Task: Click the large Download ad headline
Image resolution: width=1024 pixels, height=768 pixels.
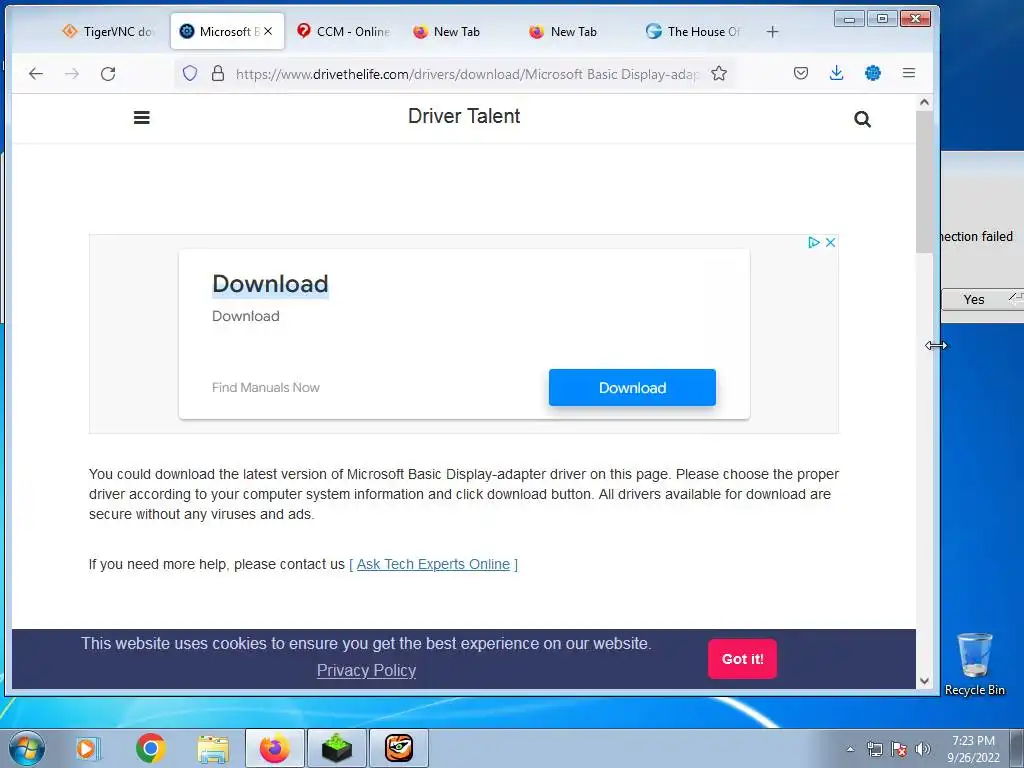Action: point(270,283)
